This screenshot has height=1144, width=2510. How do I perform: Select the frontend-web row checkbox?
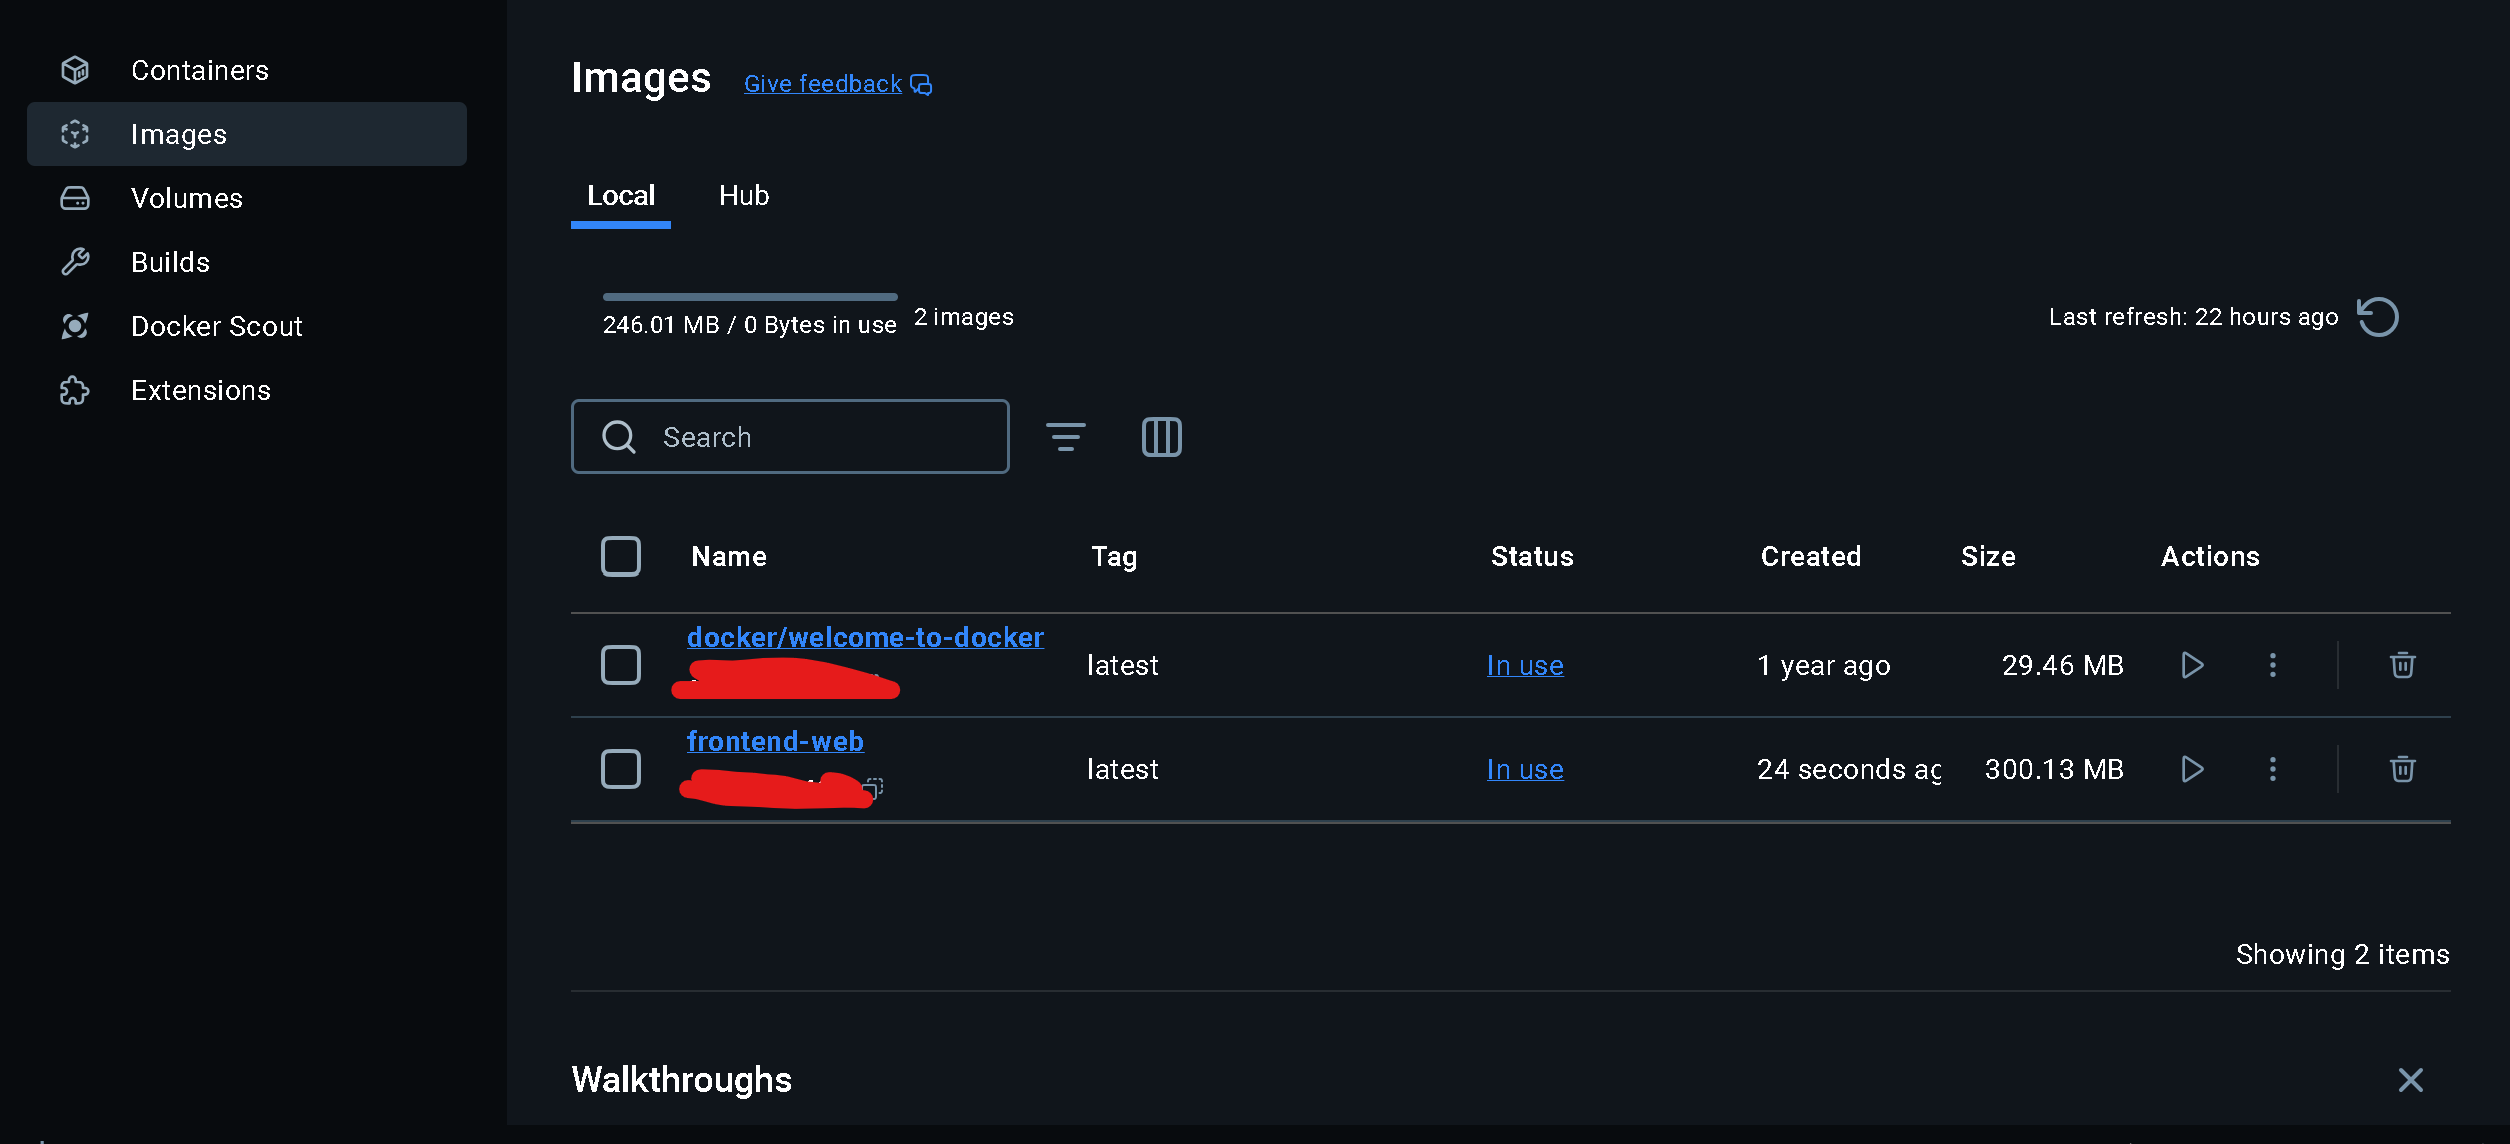point(621,769)
